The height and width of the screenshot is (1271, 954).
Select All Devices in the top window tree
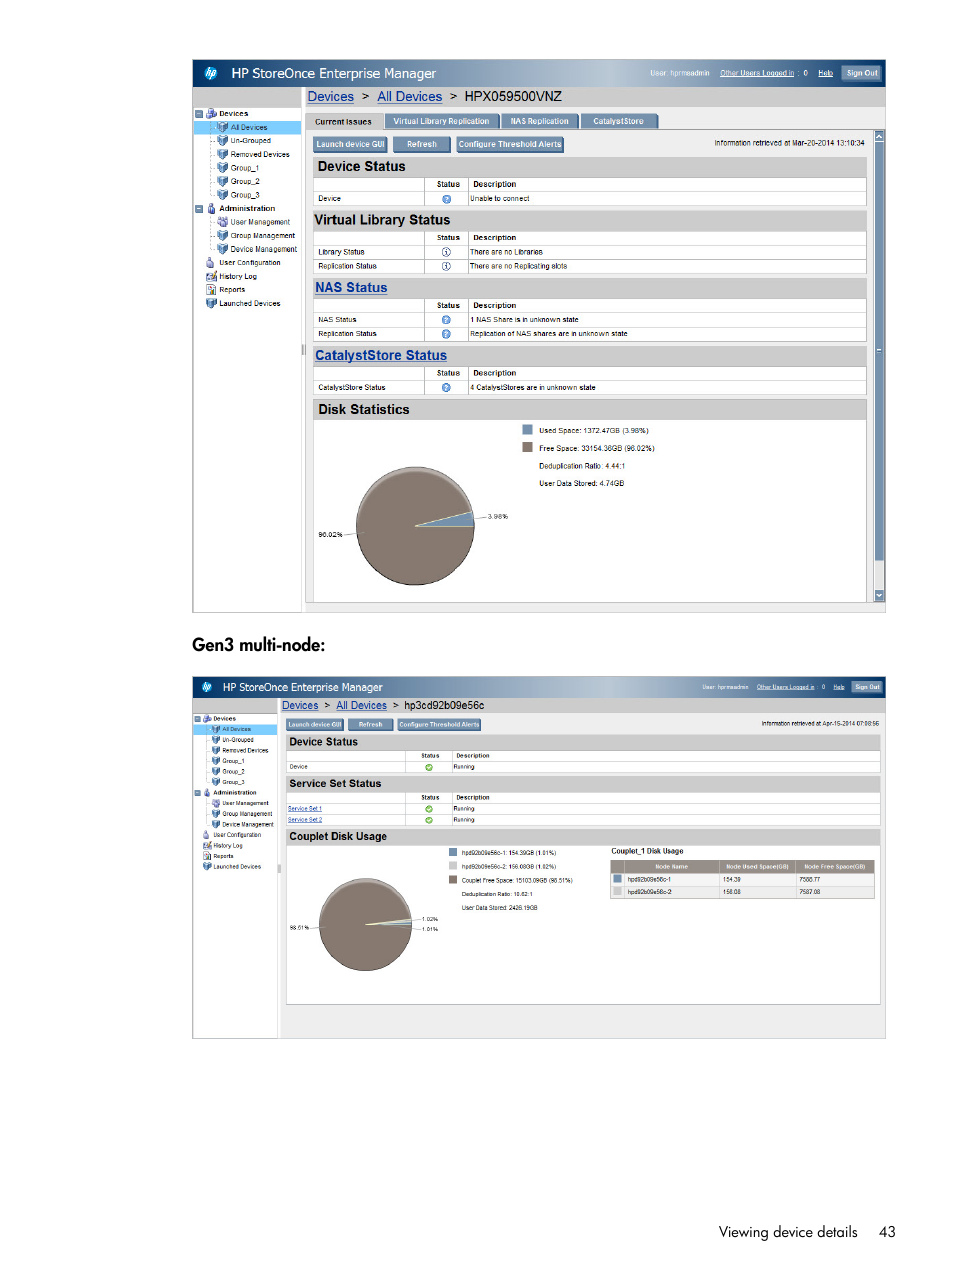[249, 127]
